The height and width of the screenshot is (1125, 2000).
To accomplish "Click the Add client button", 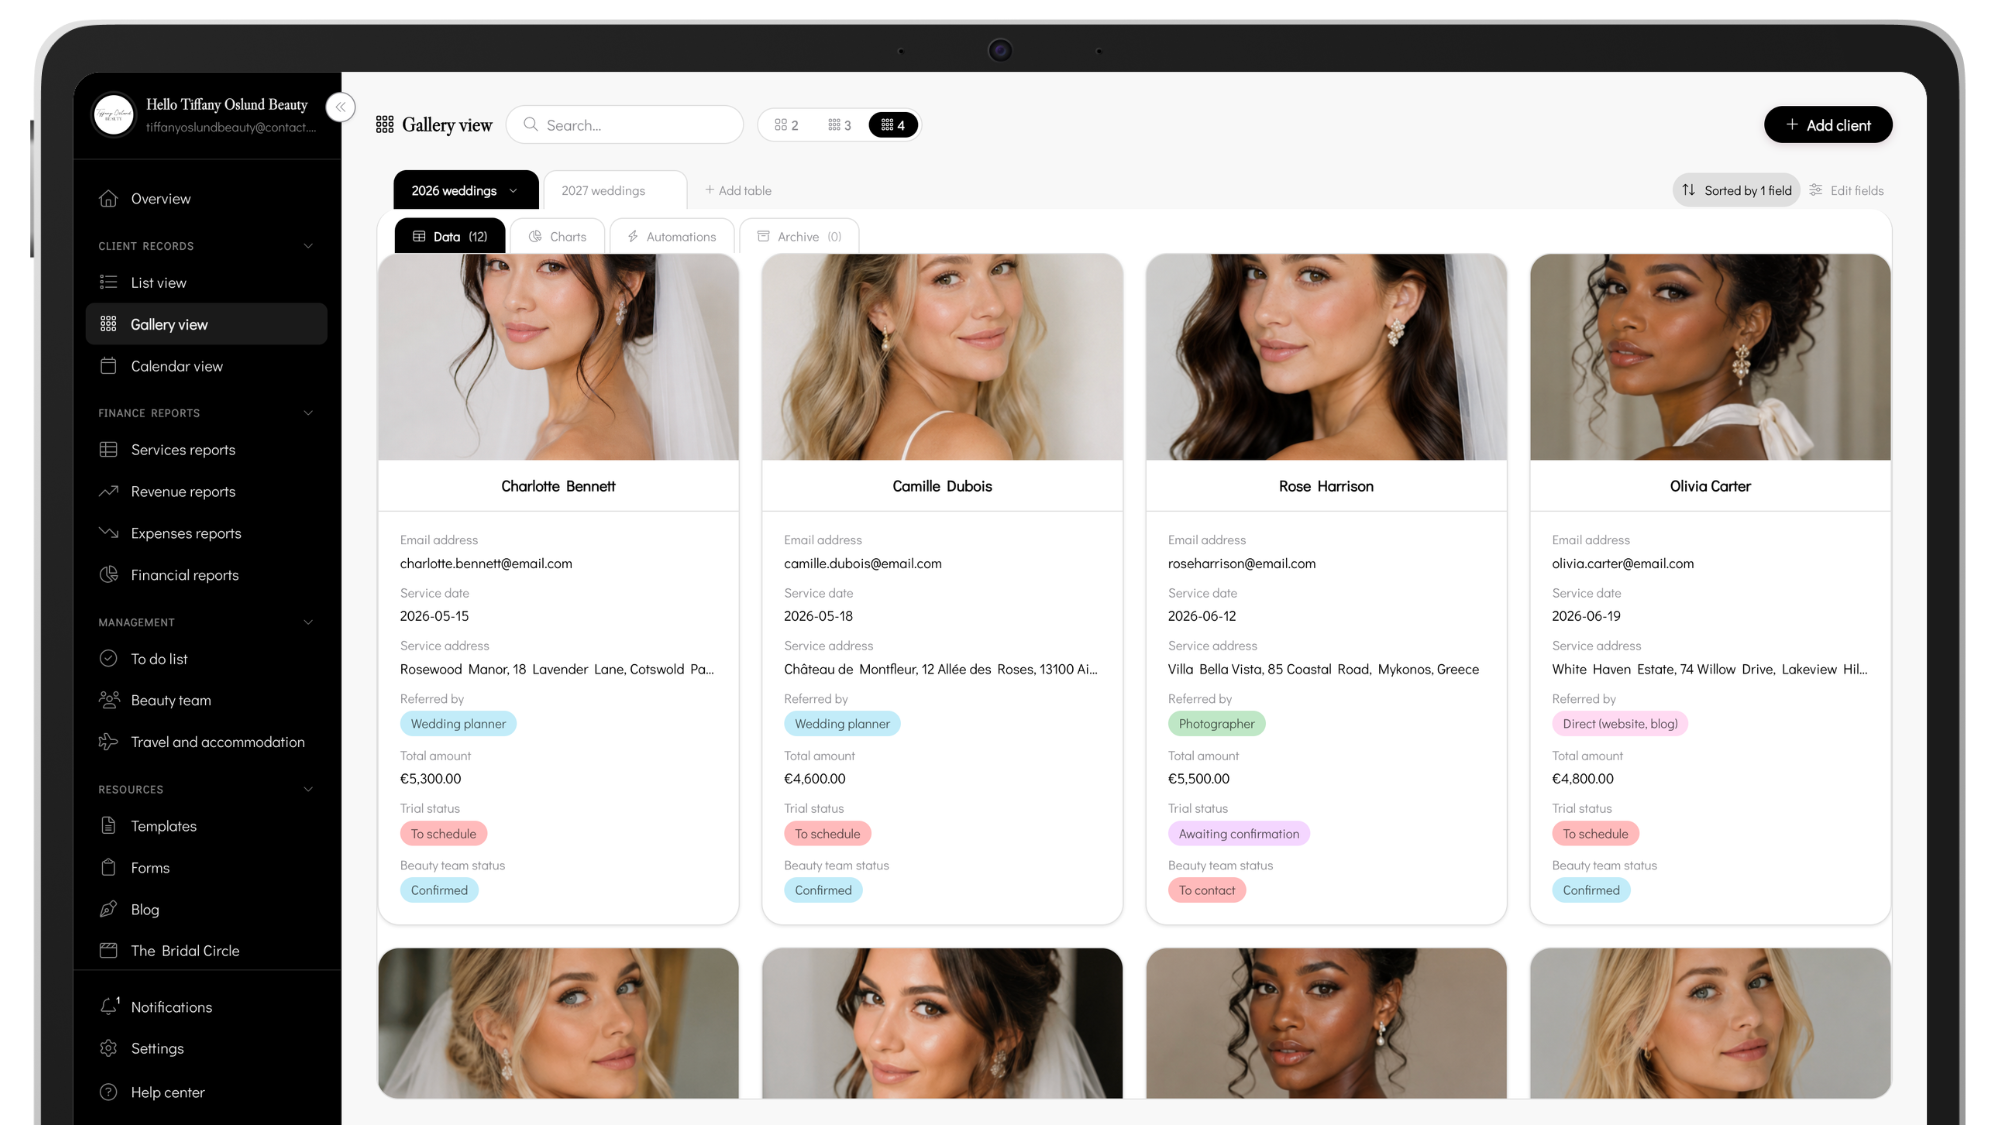I will click(1828, 125).
